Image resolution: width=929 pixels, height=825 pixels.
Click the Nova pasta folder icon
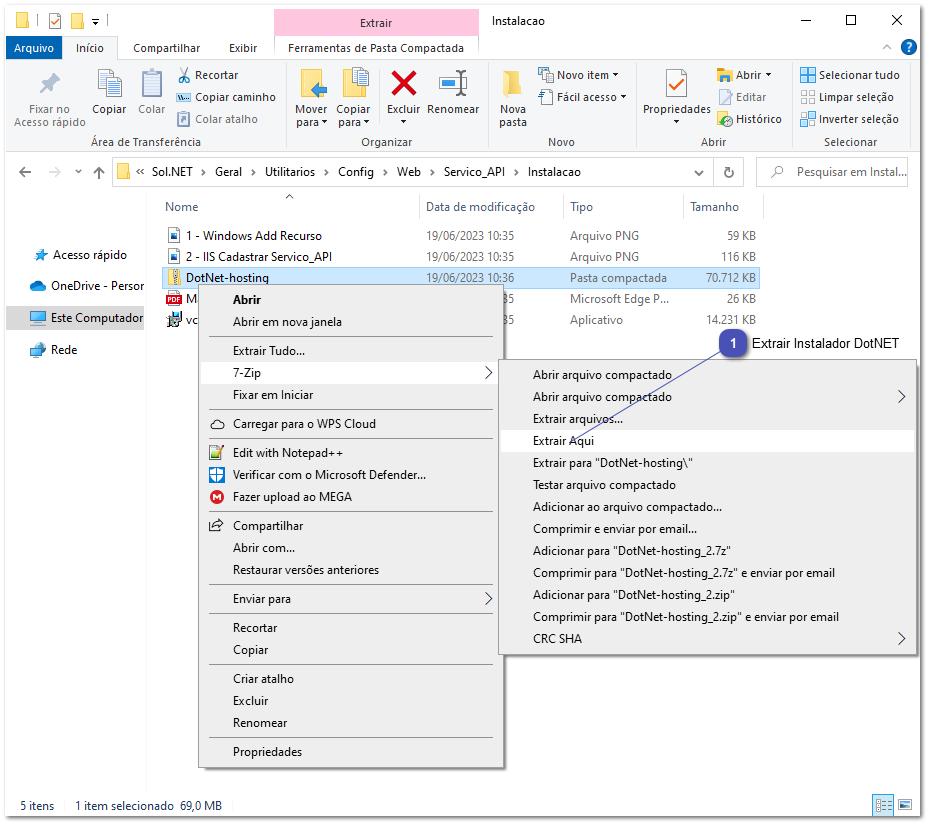(x=513, y=84)
